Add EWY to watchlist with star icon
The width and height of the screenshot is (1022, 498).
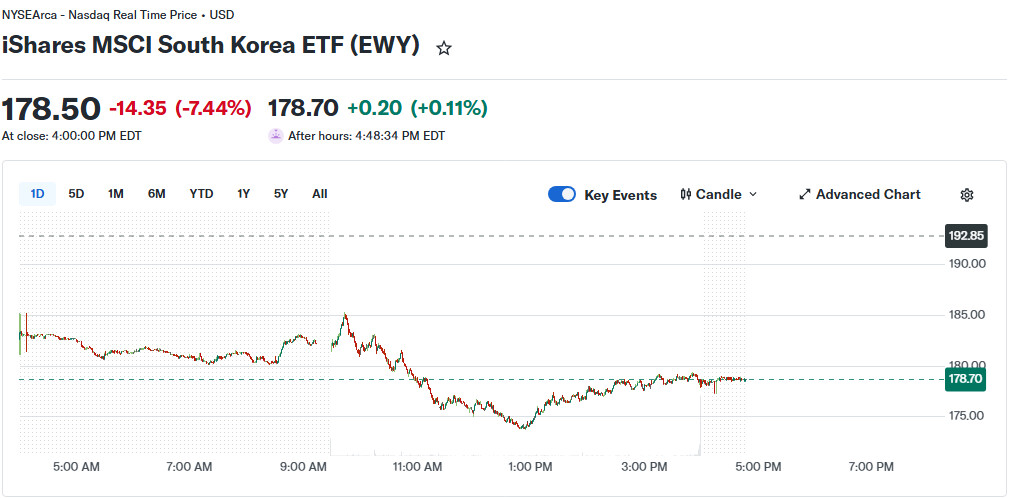444,48
